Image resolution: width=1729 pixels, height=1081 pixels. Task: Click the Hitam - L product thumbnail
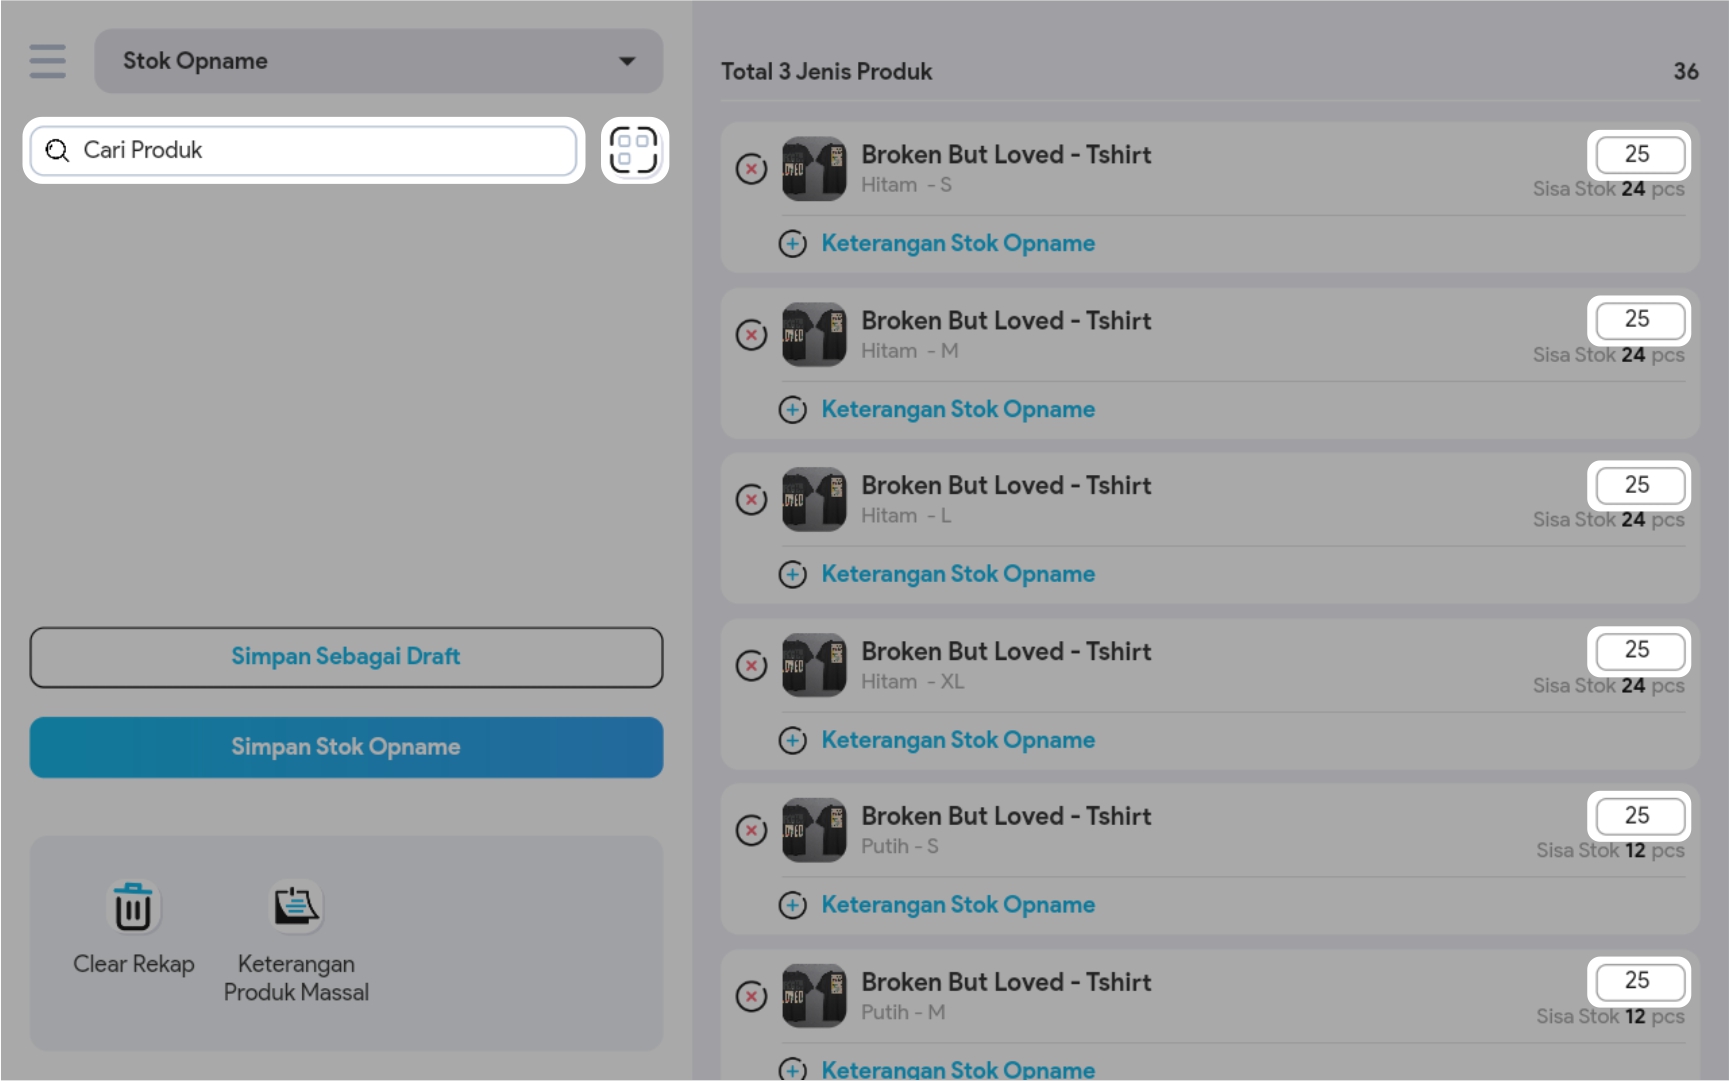click(814, 499)
